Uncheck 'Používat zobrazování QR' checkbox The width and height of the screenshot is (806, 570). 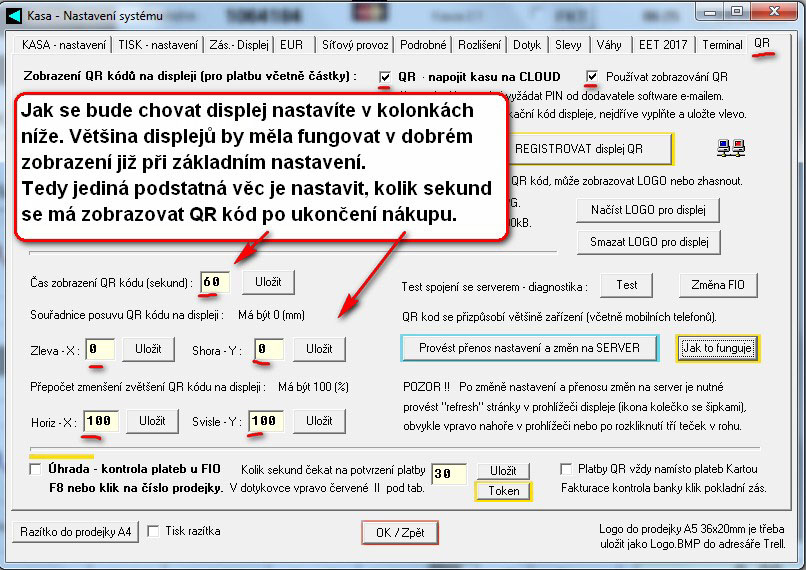point(593,77)
